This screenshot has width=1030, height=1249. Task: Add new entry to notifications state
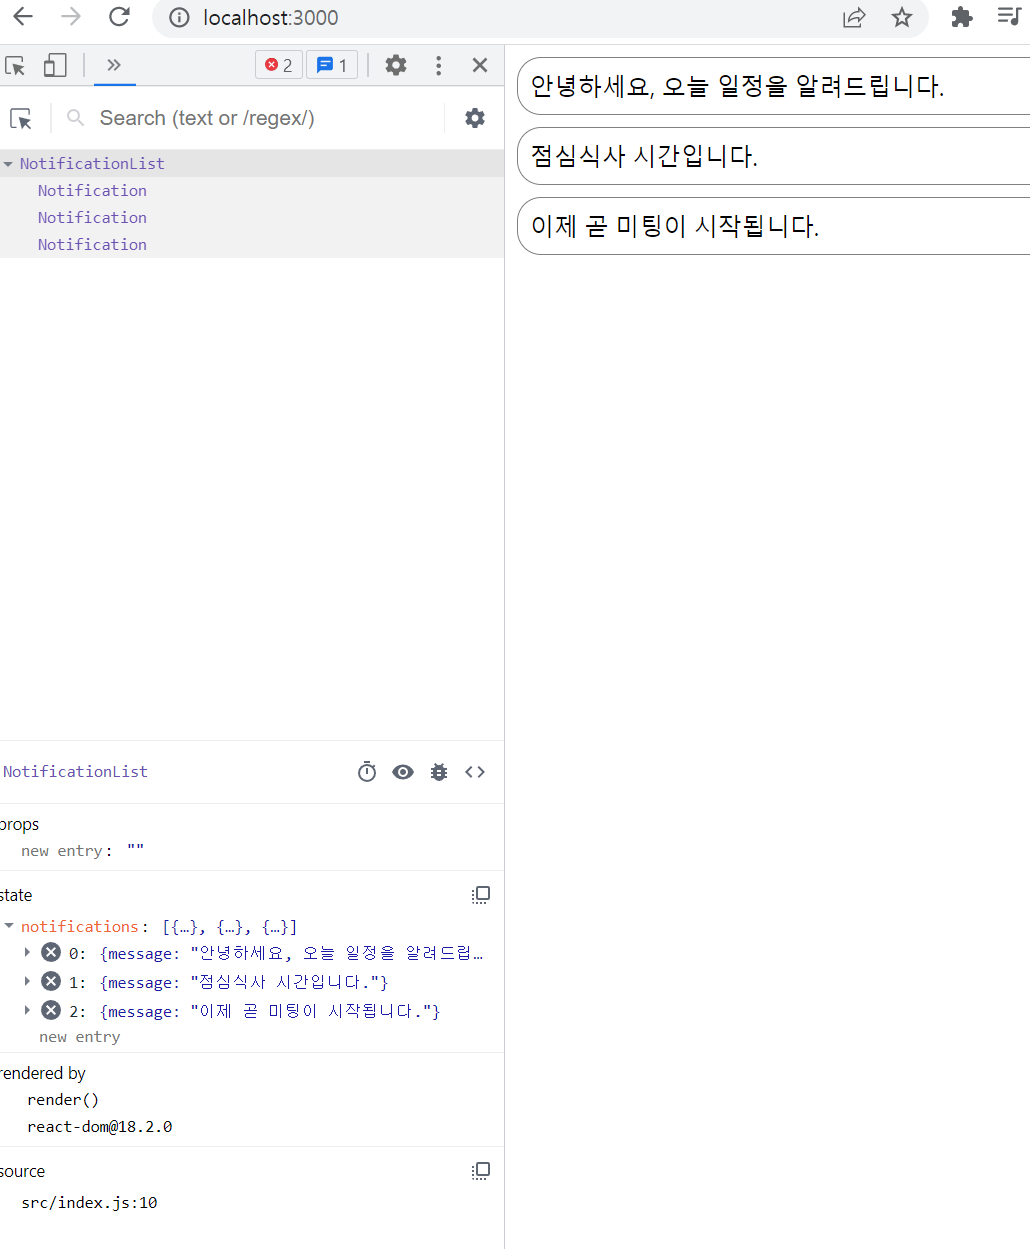click(80, 1037)
